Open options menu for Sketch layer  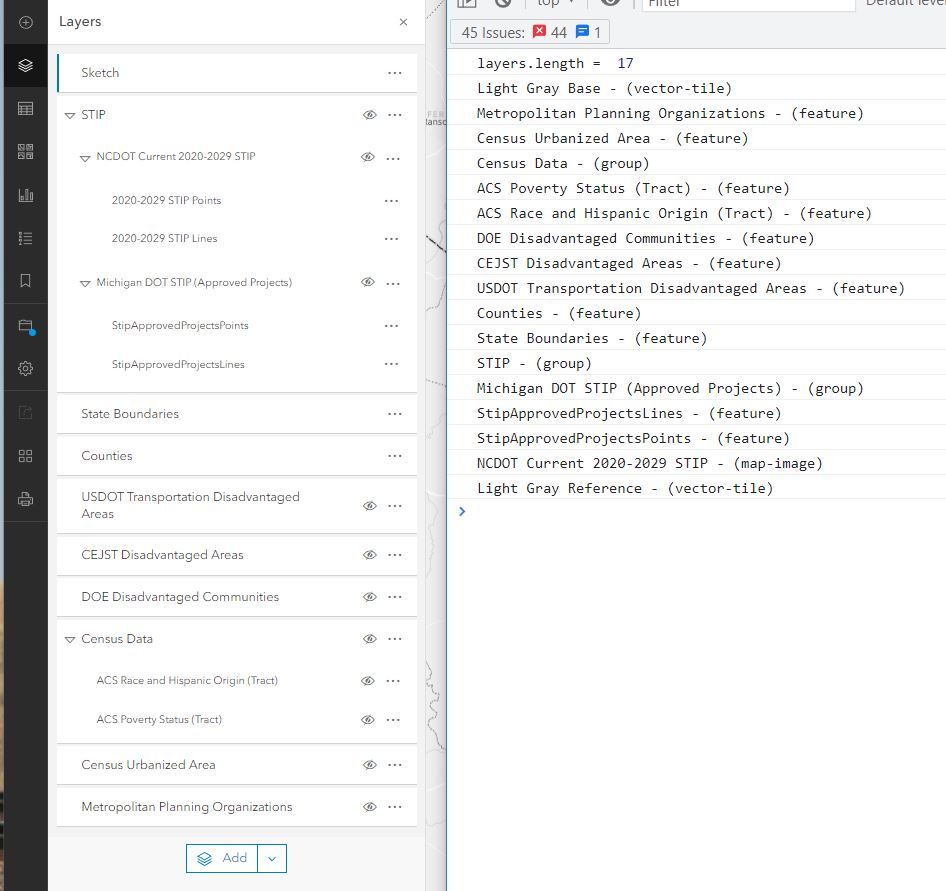tap(395, 73)
